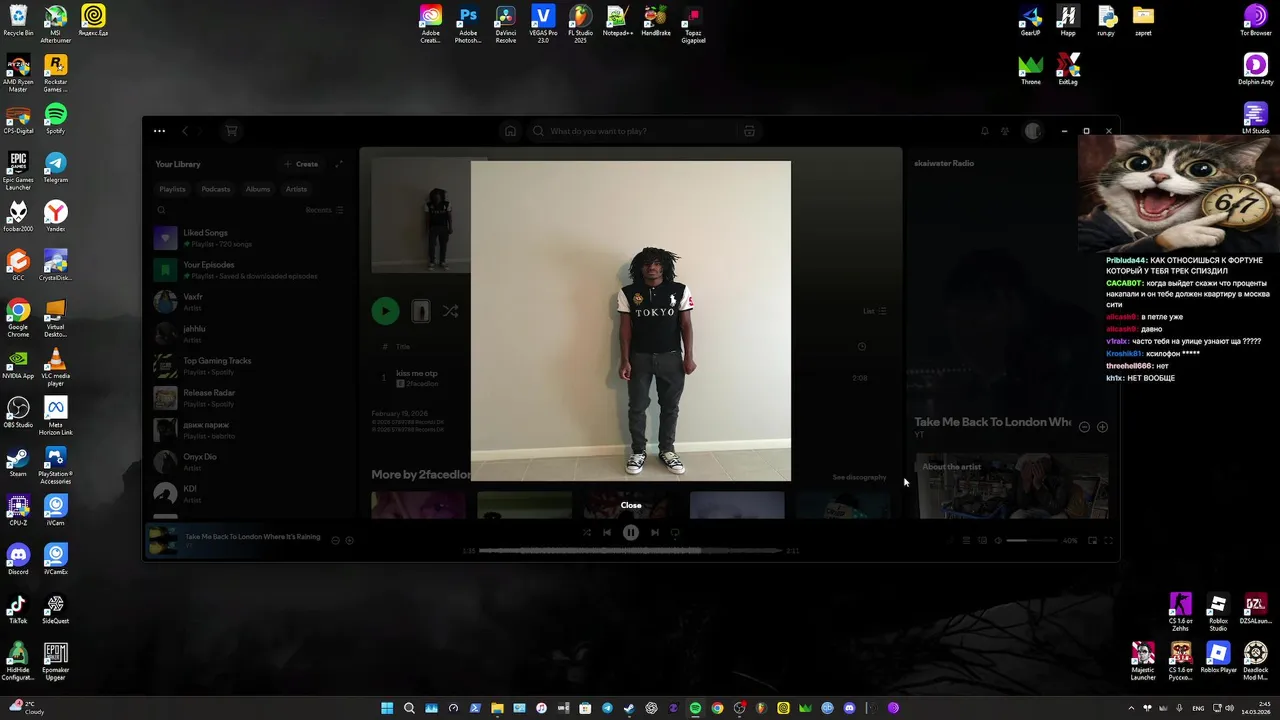Open TikTok desktop shortcut

[18, 608]
